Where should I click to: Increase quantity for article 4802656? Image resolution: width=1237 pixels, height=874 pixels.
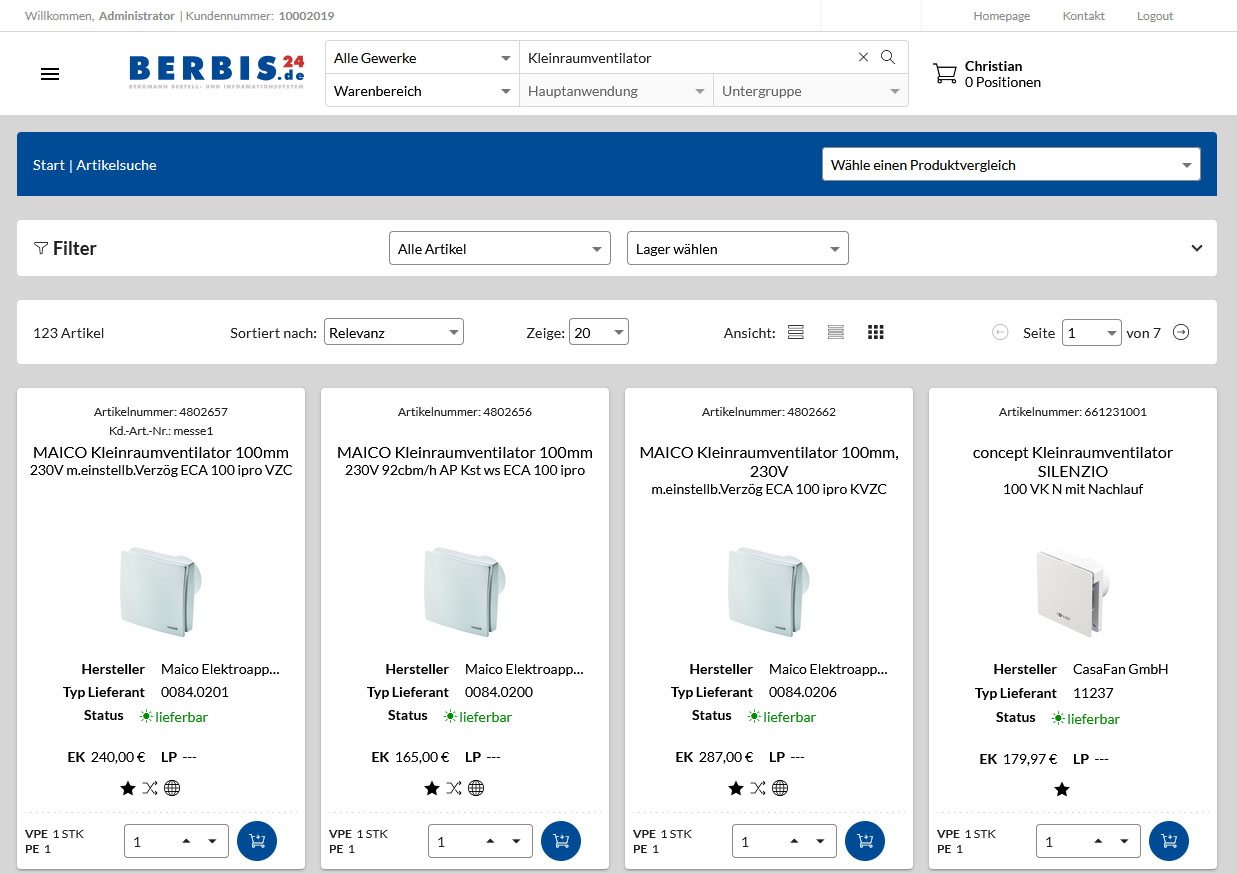point(490,841)
